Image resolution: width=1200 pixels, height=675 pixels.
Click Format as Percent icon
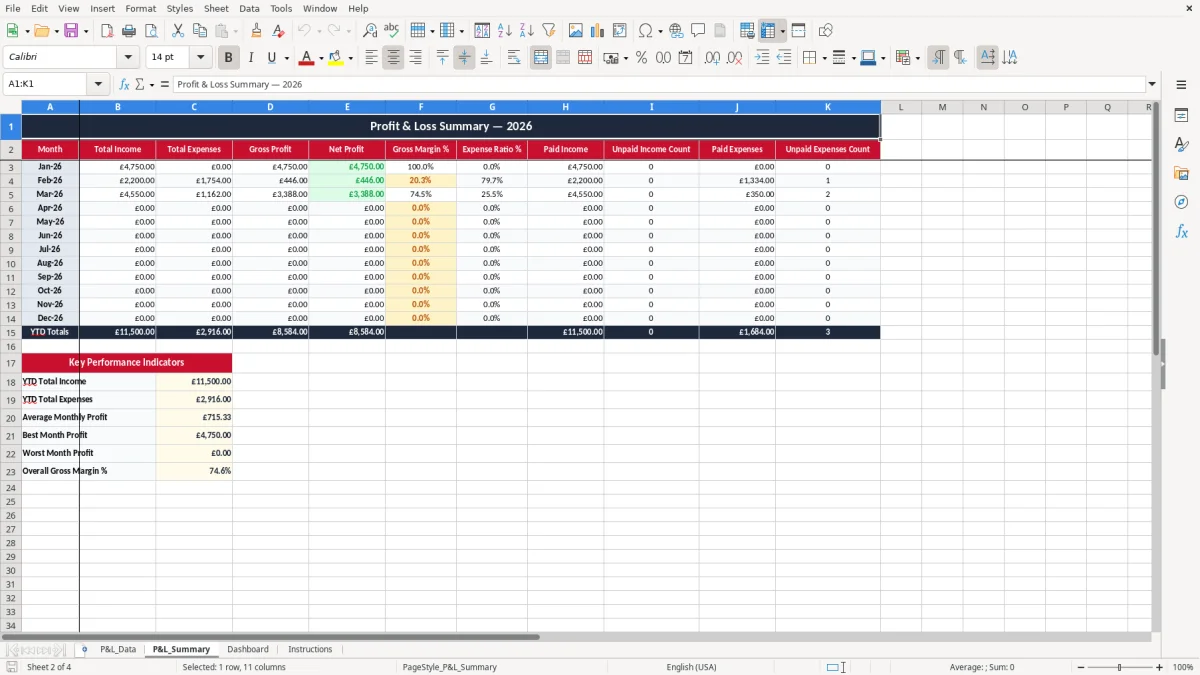click(641, 58)
